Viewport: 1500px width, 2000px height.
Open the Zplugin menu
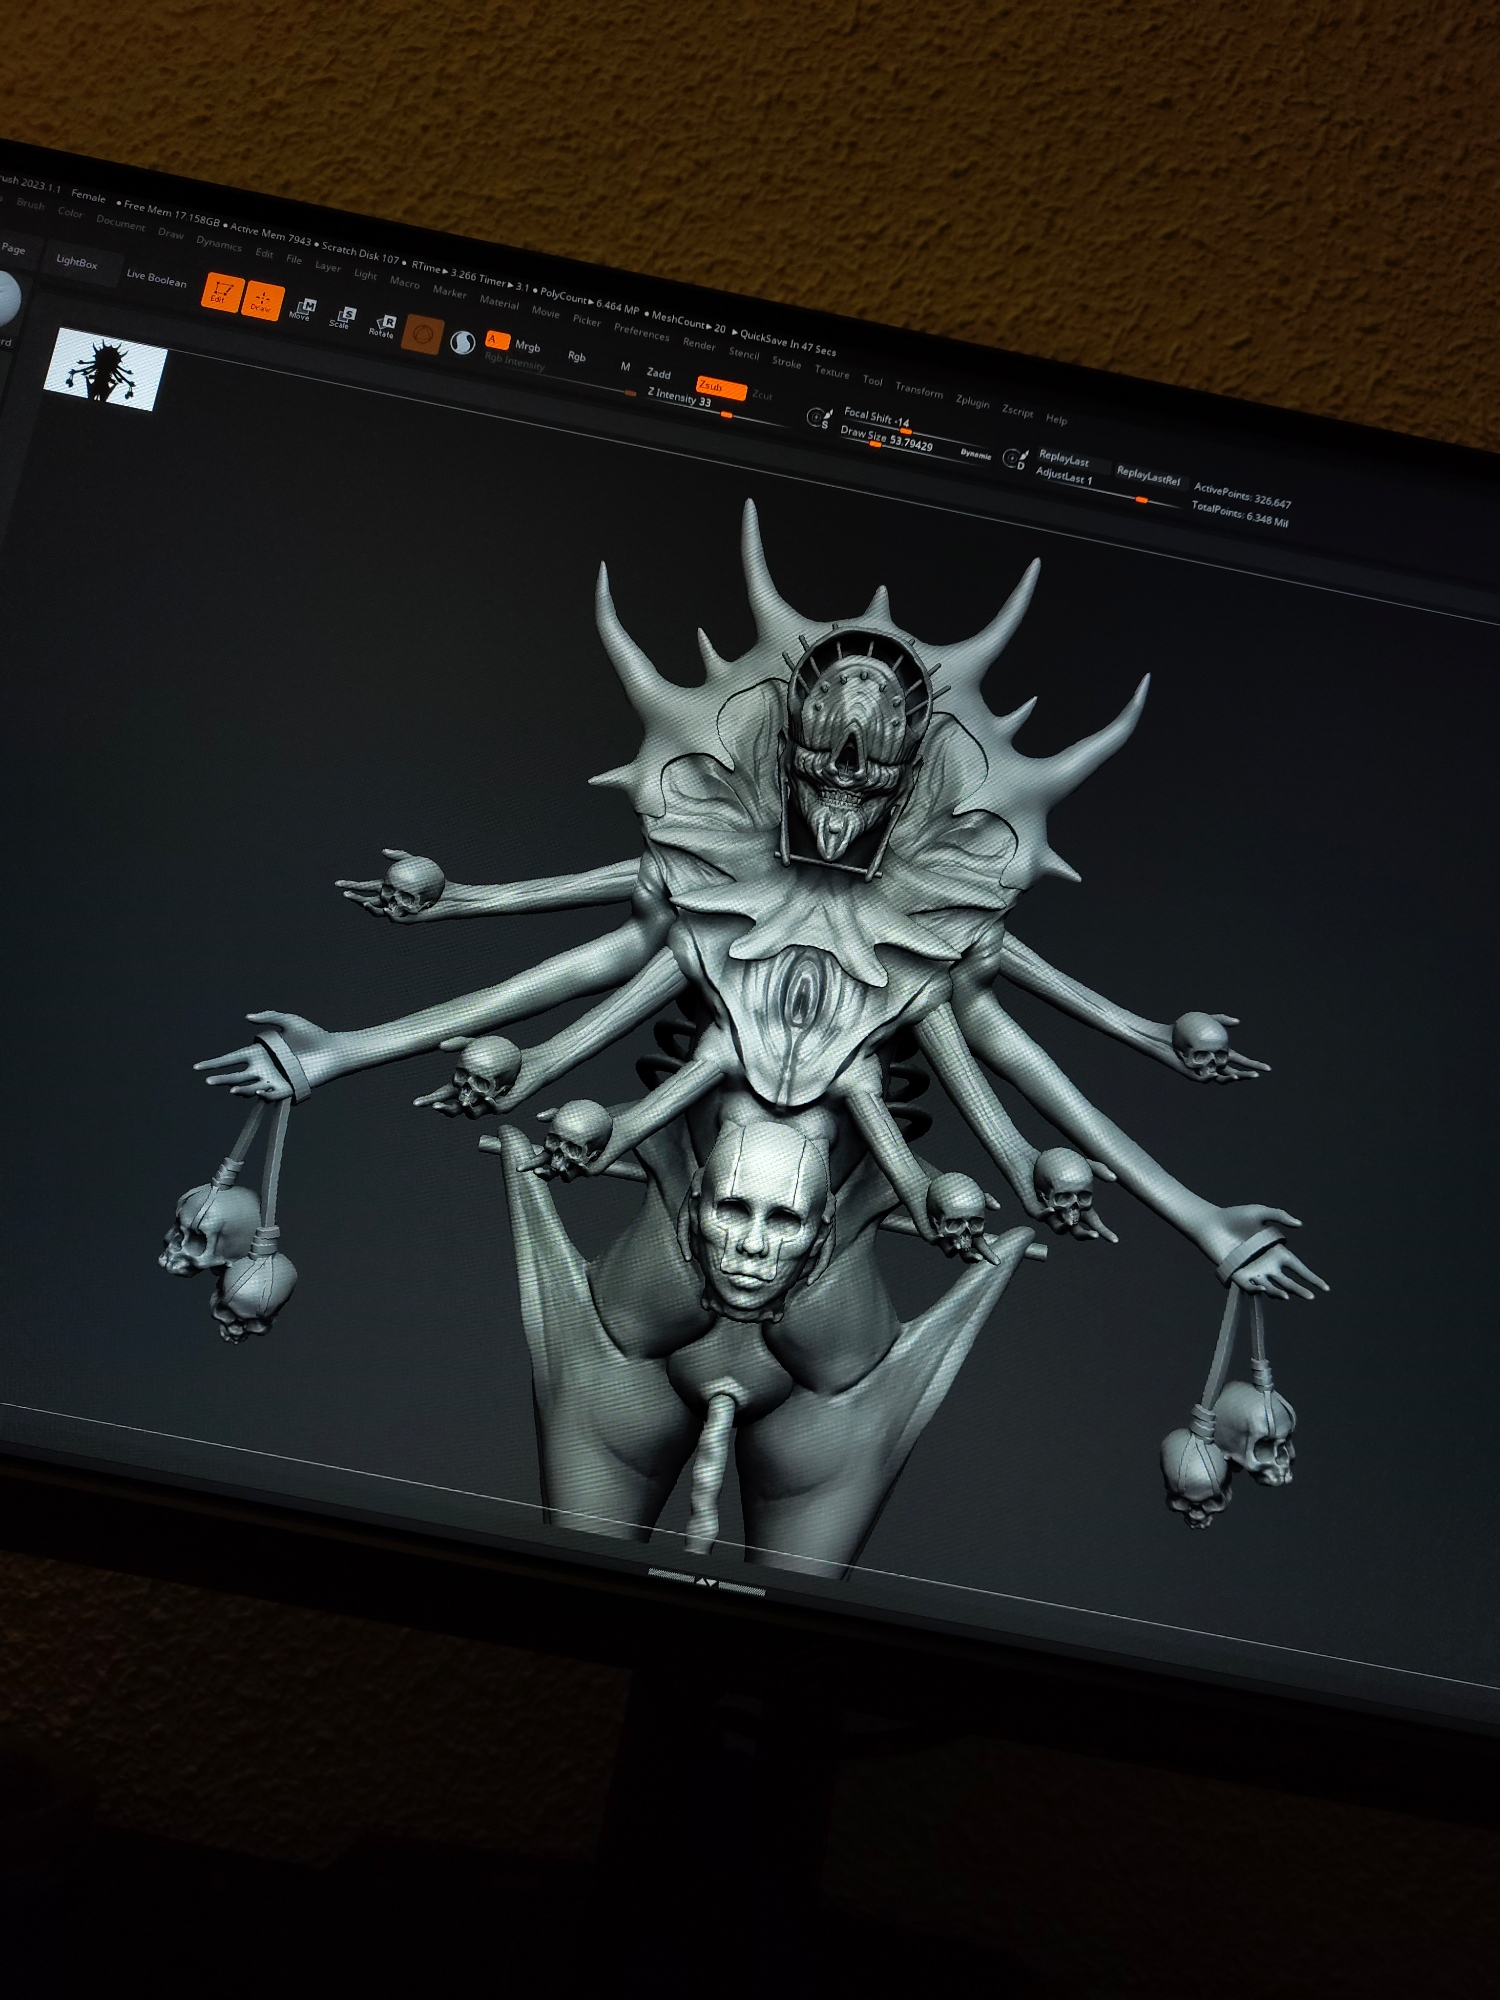[x=971, y=402]
